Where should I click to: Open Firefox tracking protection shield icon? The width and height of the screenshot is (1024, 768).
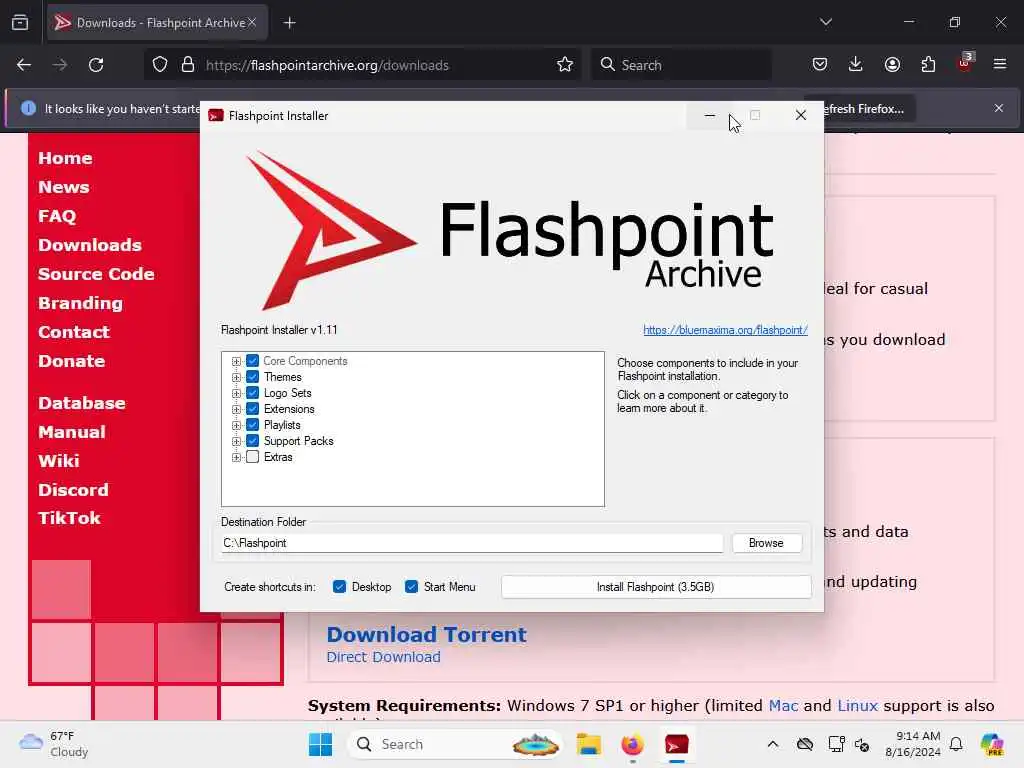click(x=160, y=65)
